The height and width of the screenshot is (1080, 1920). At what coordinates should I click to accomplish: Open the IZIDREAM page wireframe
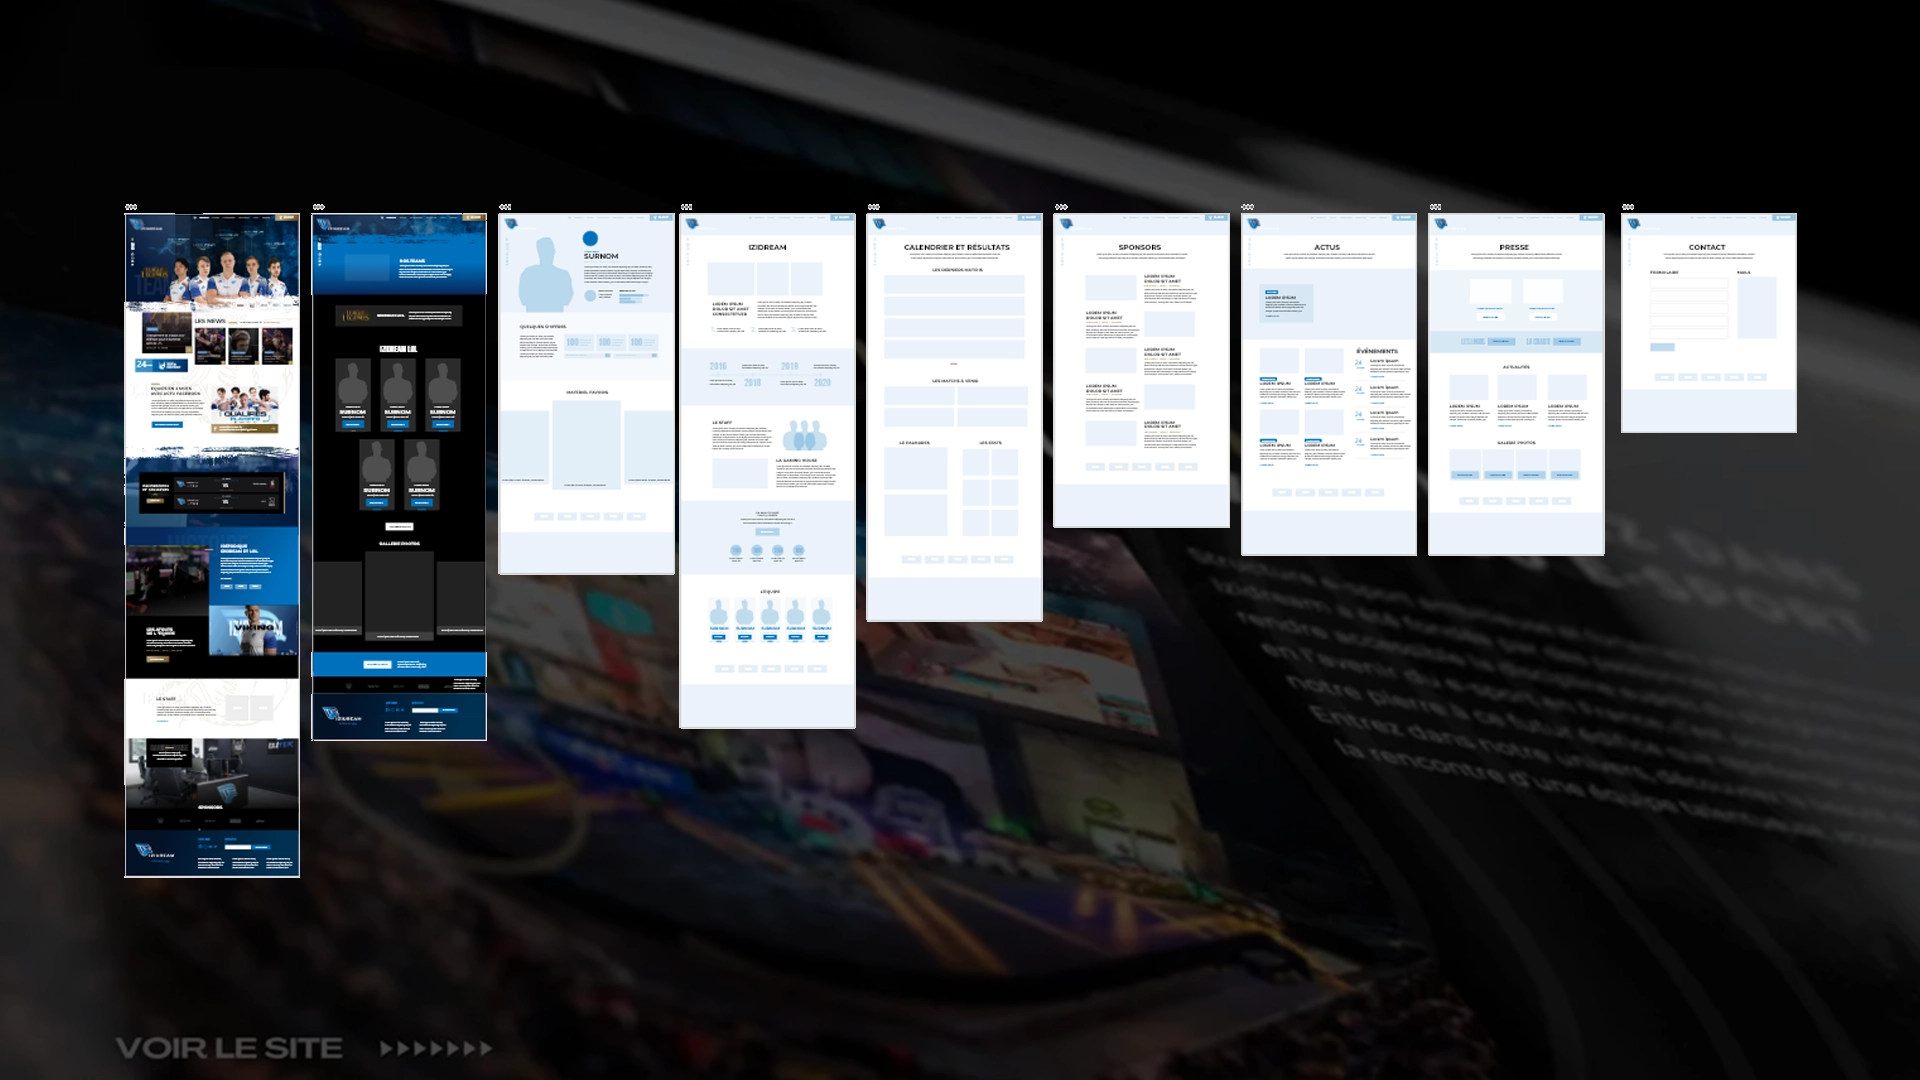[x=768, y=471]
